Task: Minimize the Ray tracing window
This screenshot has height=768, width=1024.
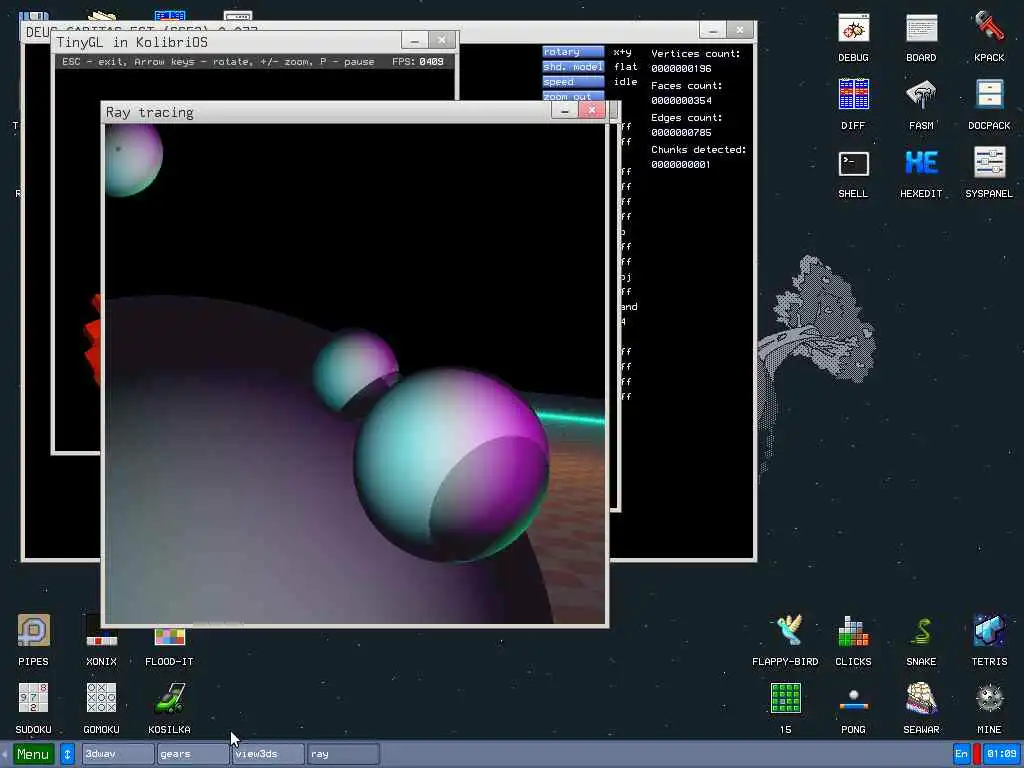Action: point(564,111)
